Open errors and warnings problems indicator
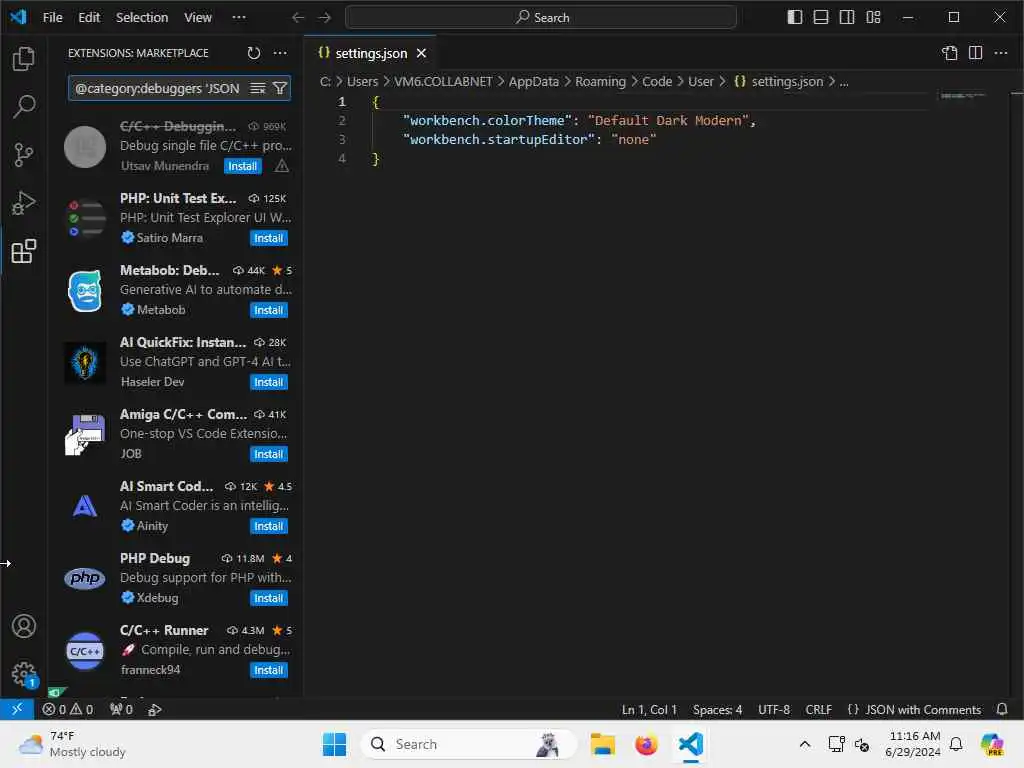The height and width of the screenshot is (768, 1024). point(68,709)
